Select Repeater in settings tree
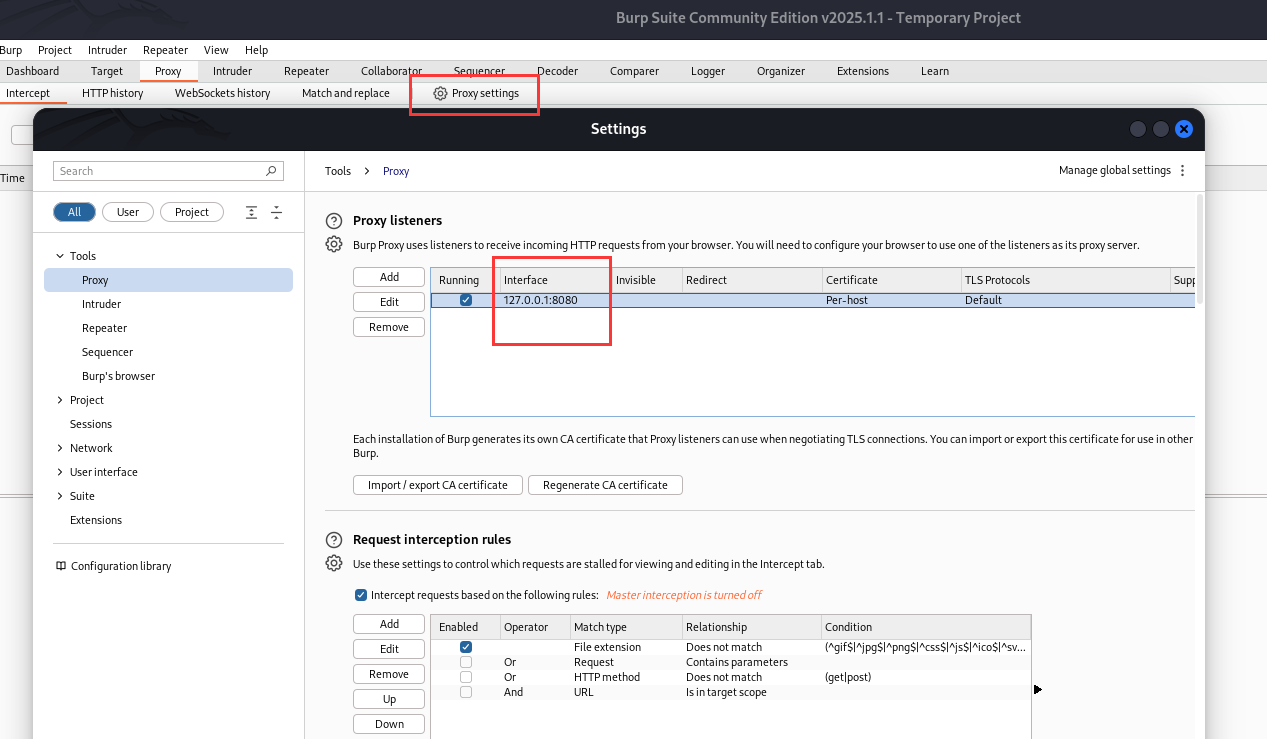Image resolution: width=1267 pixels, height=739 pixels. pos(104,328)
